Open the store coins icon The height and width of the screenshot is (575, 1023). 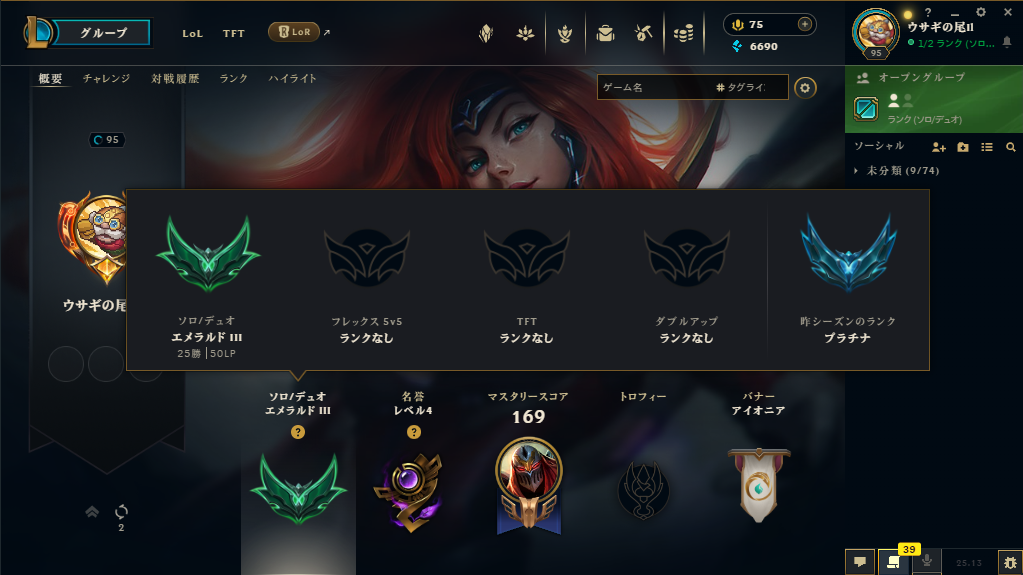(684, 33)
